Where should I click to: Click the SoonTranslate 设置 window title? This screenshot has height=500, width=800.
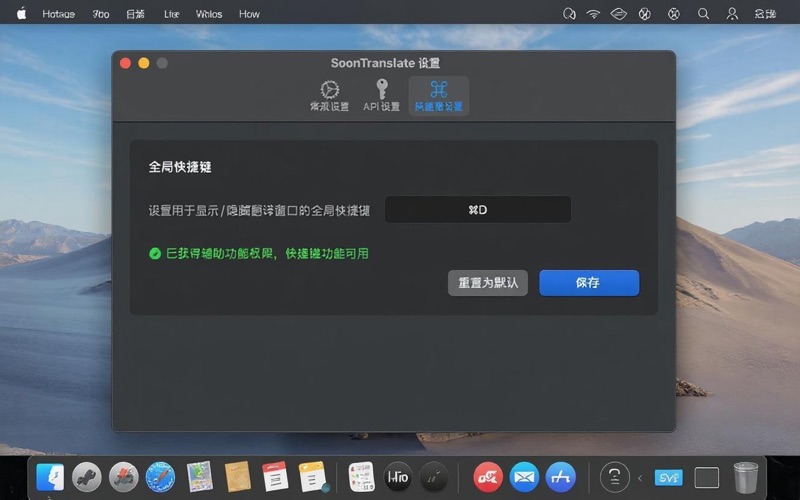click(385, 63)
